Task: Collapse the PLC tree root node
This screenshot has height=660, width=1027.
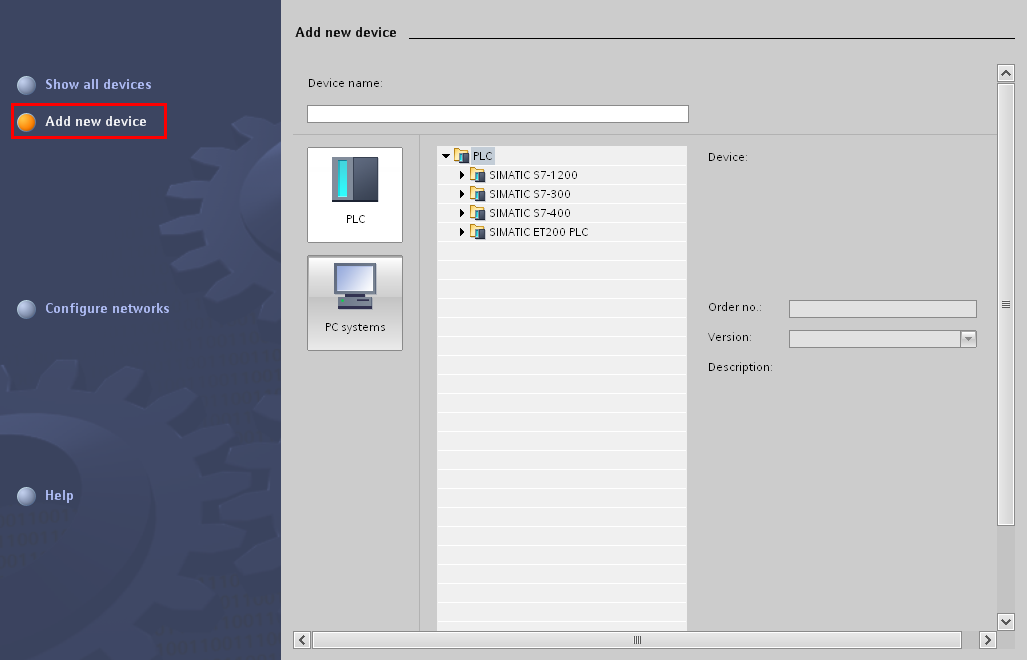Action: pyautogui.click(x=446, y=156)
